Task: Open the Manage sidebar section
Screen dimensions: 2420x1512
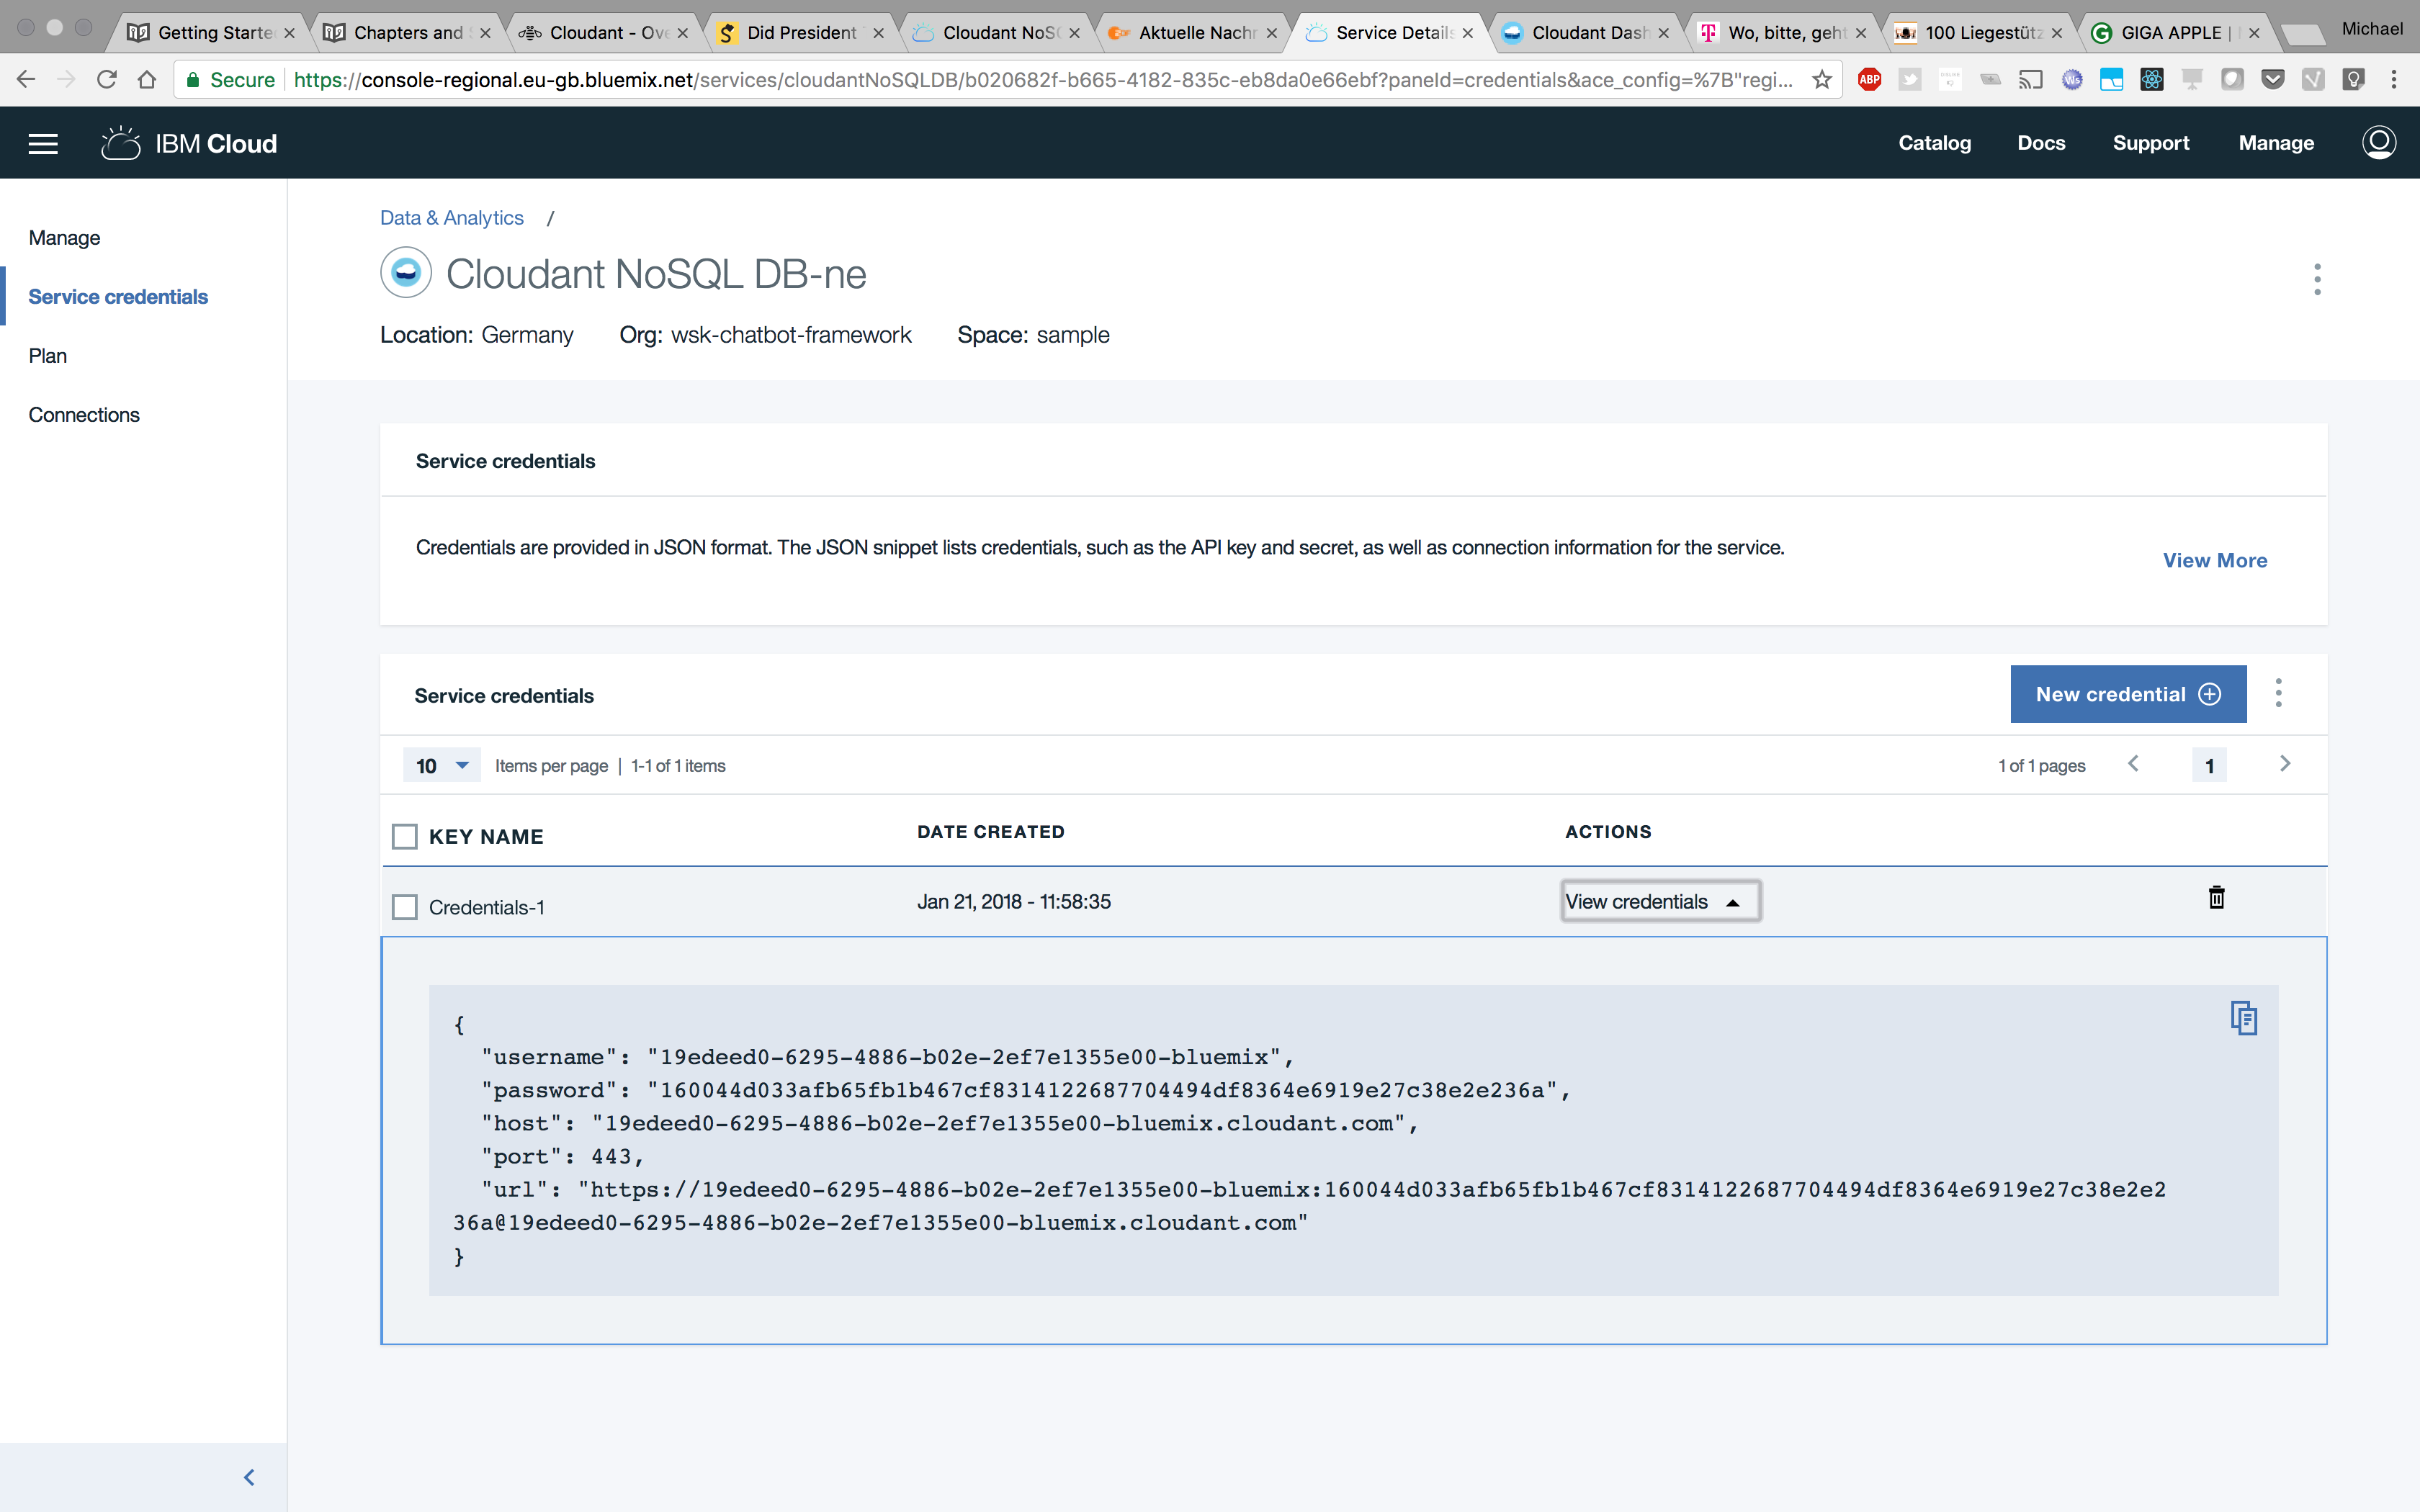Action: 64,238
